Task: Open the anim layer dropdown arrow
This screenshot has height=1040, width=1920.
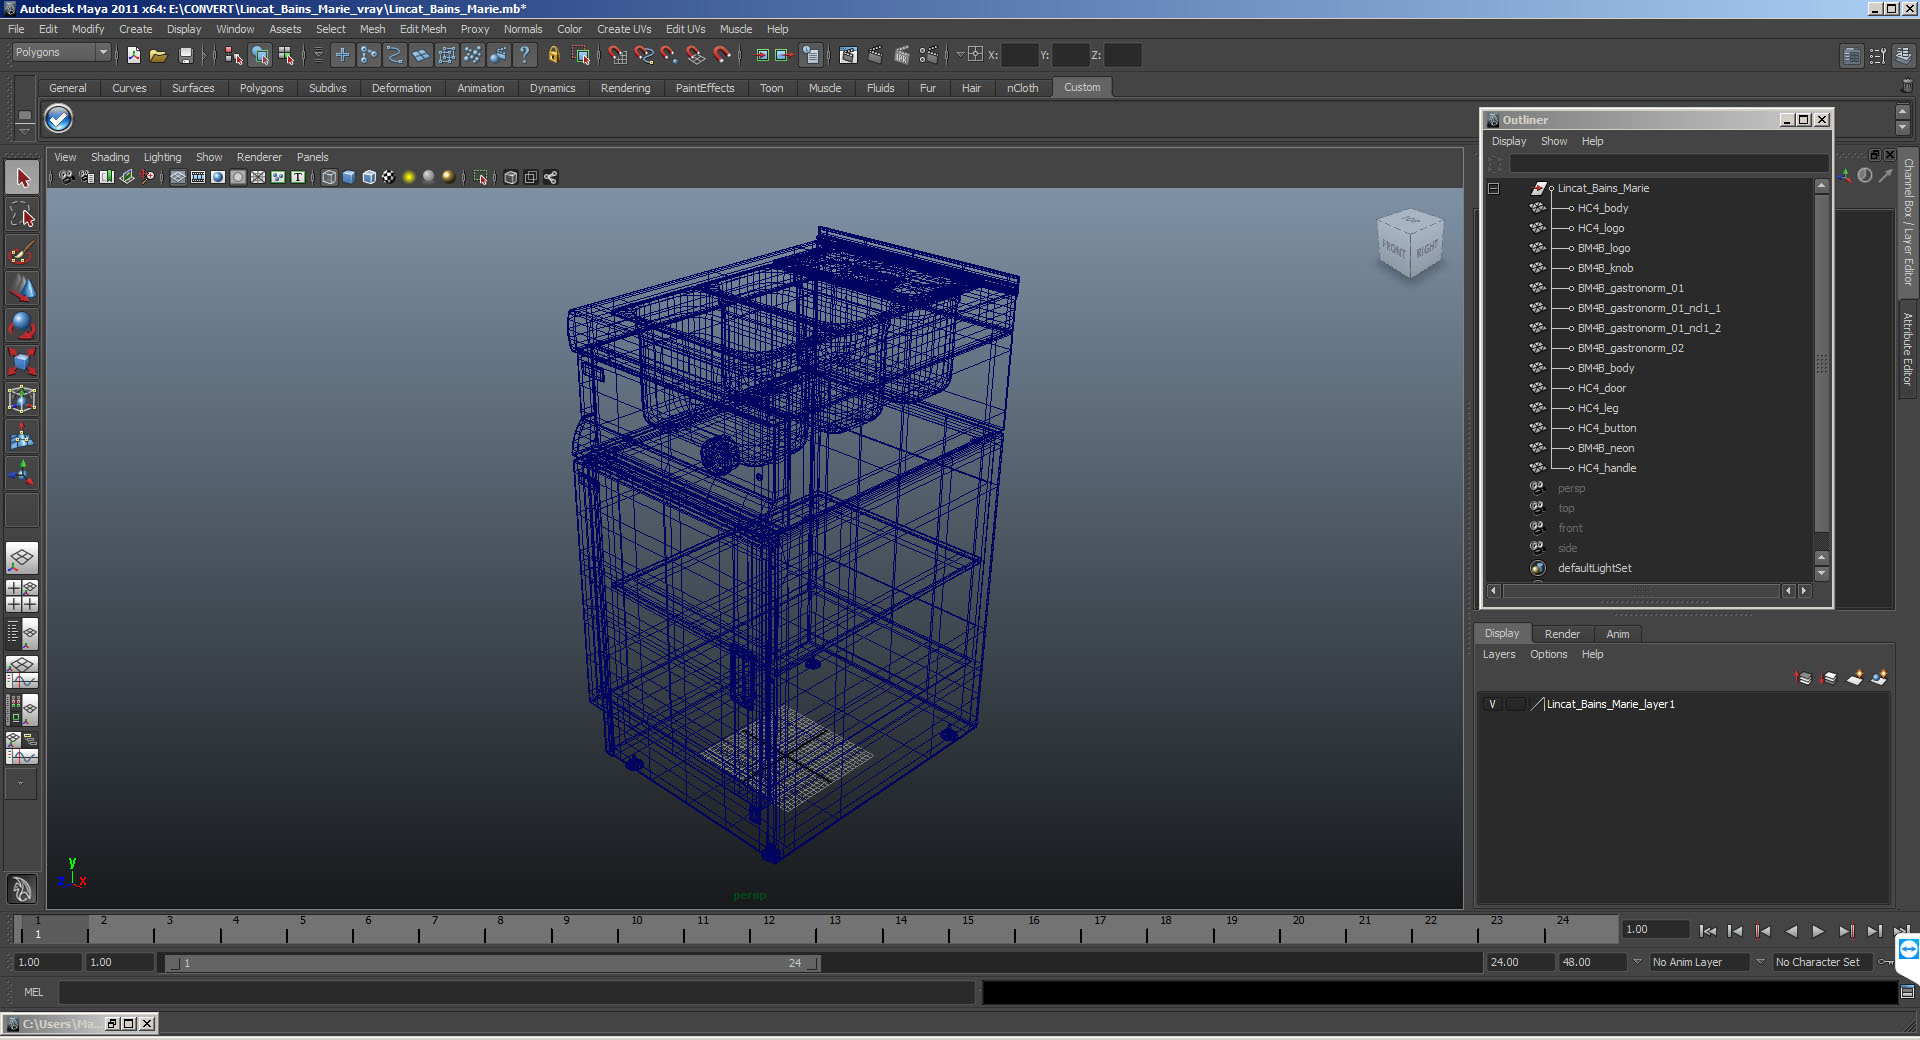Action: click(1637, 962)
